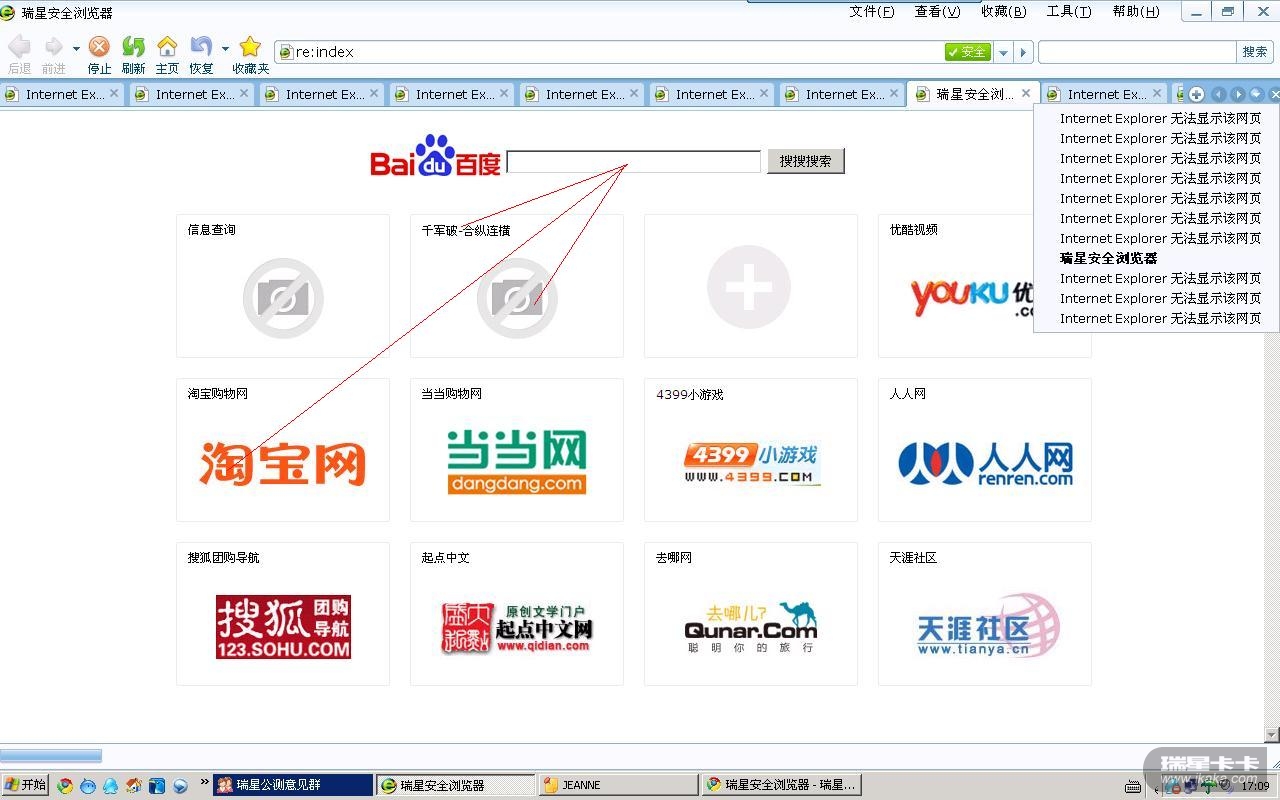Click the empty plus tile to add site
The image size is (1280, 800).
coord(751,286)
